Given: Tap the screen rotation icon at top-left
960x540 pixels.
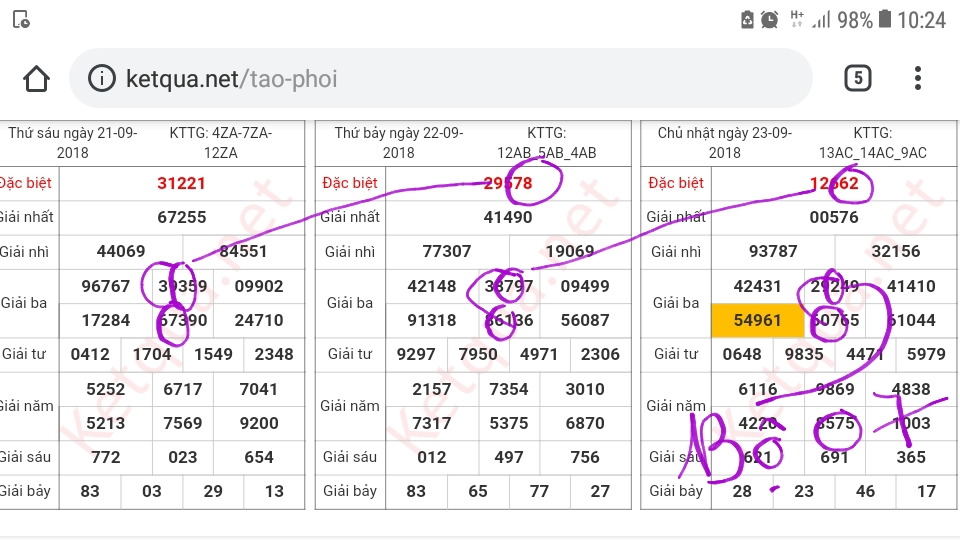Looking at the screenshot, I should tap(20, 19).
